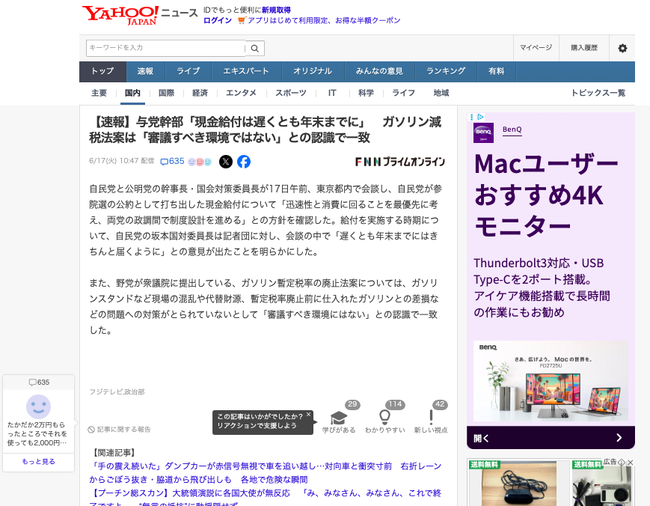650x506 pixels.
Task: Click the フジテレビ,政治部 credit text
Action: pos(117,392)
